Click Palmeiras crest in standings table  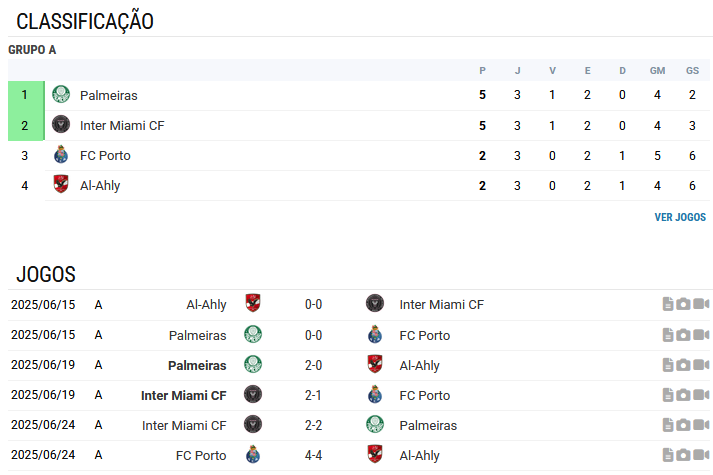coord(61,95)
